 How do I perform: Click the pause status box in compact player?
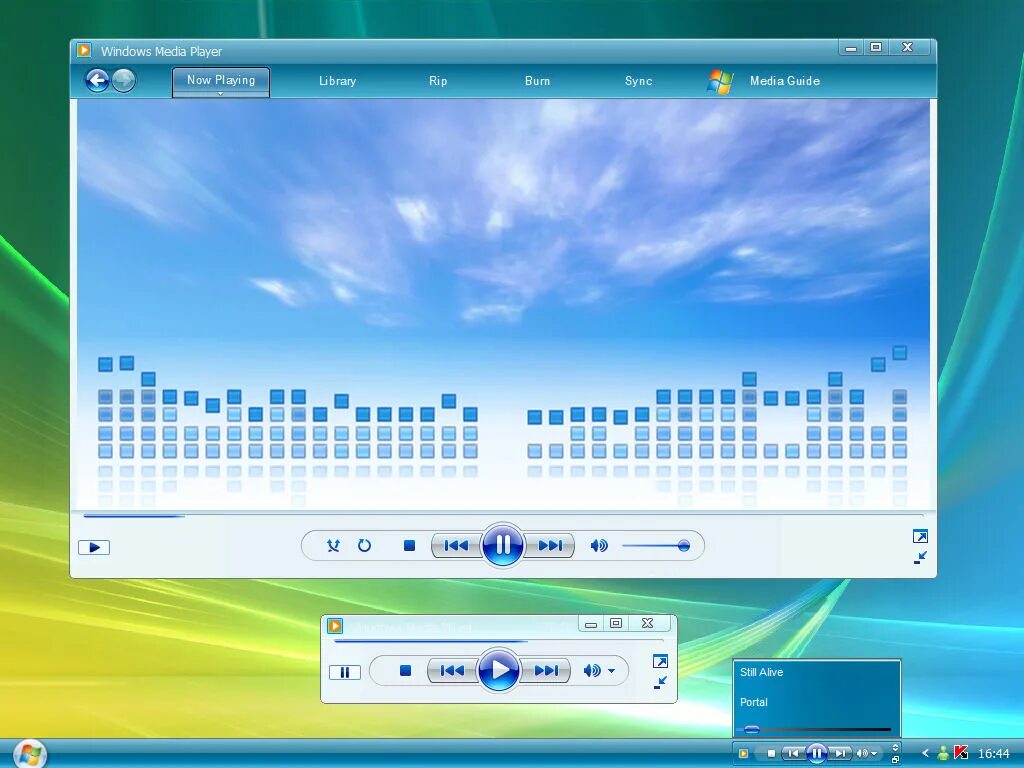pyautogui.click(x=345, y=672)
